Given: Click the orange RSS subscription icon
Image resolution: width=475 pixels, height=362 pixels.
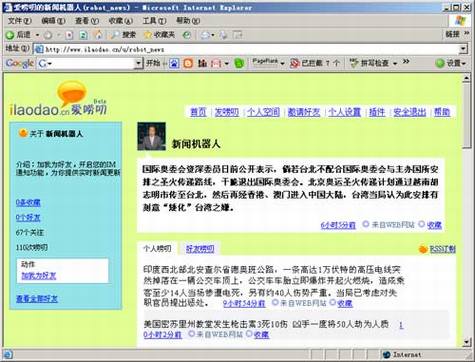Looking at the screenshot, I should (423, 249).
